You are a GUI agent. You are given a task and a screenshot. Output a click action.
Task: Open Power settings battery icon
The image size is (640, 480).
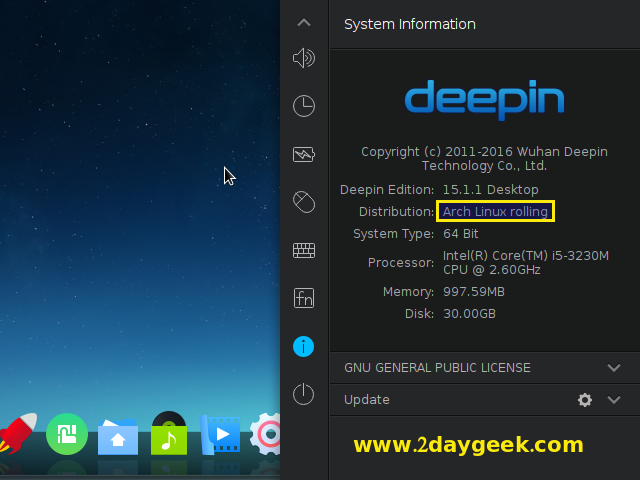[304, 154]
